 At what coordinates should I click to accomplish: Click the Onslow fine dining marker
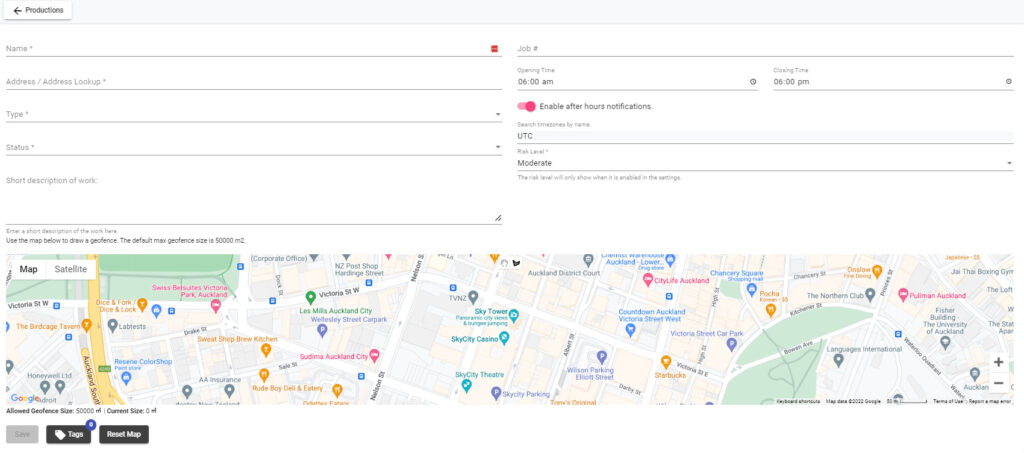(x=877, y=270)
